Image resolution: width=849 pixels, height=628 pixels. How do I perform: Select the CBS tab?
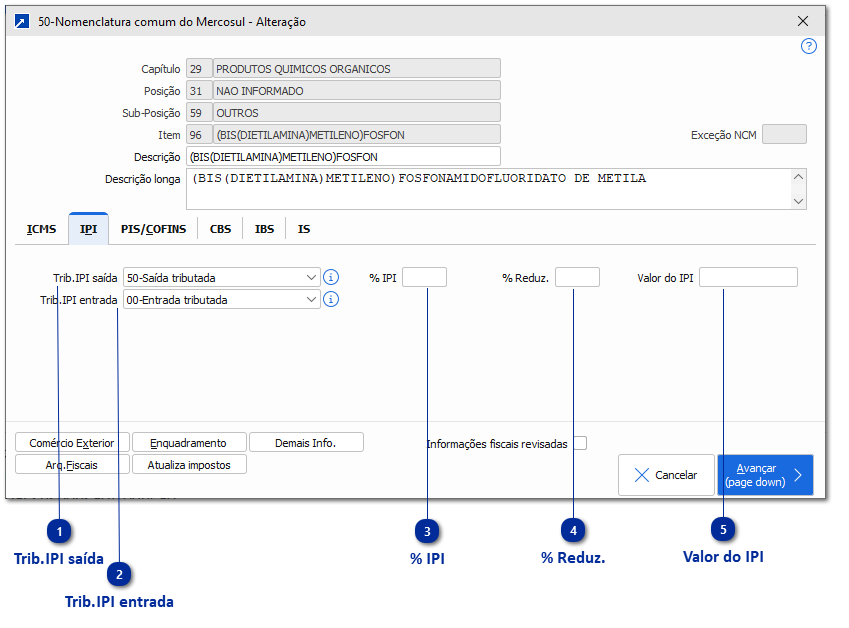pos(220,229)
